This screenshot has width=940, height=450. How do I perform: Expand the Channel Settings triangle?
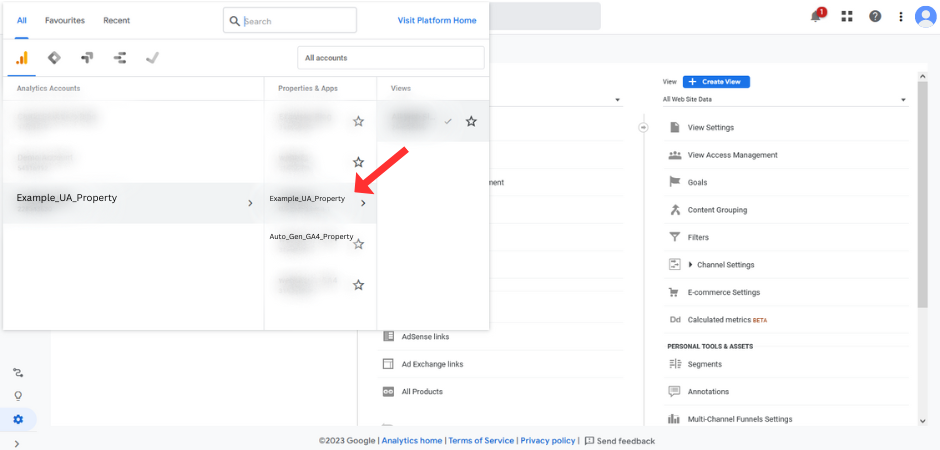pos(691,264)
